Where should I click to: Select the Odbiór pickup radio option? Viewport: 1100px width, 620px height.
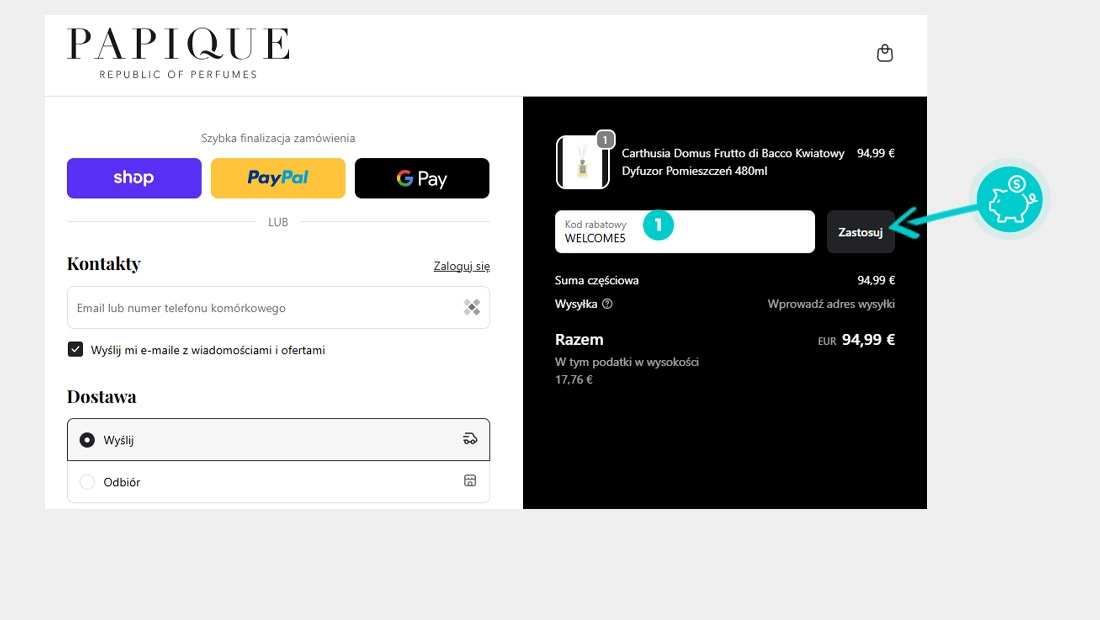87,482
